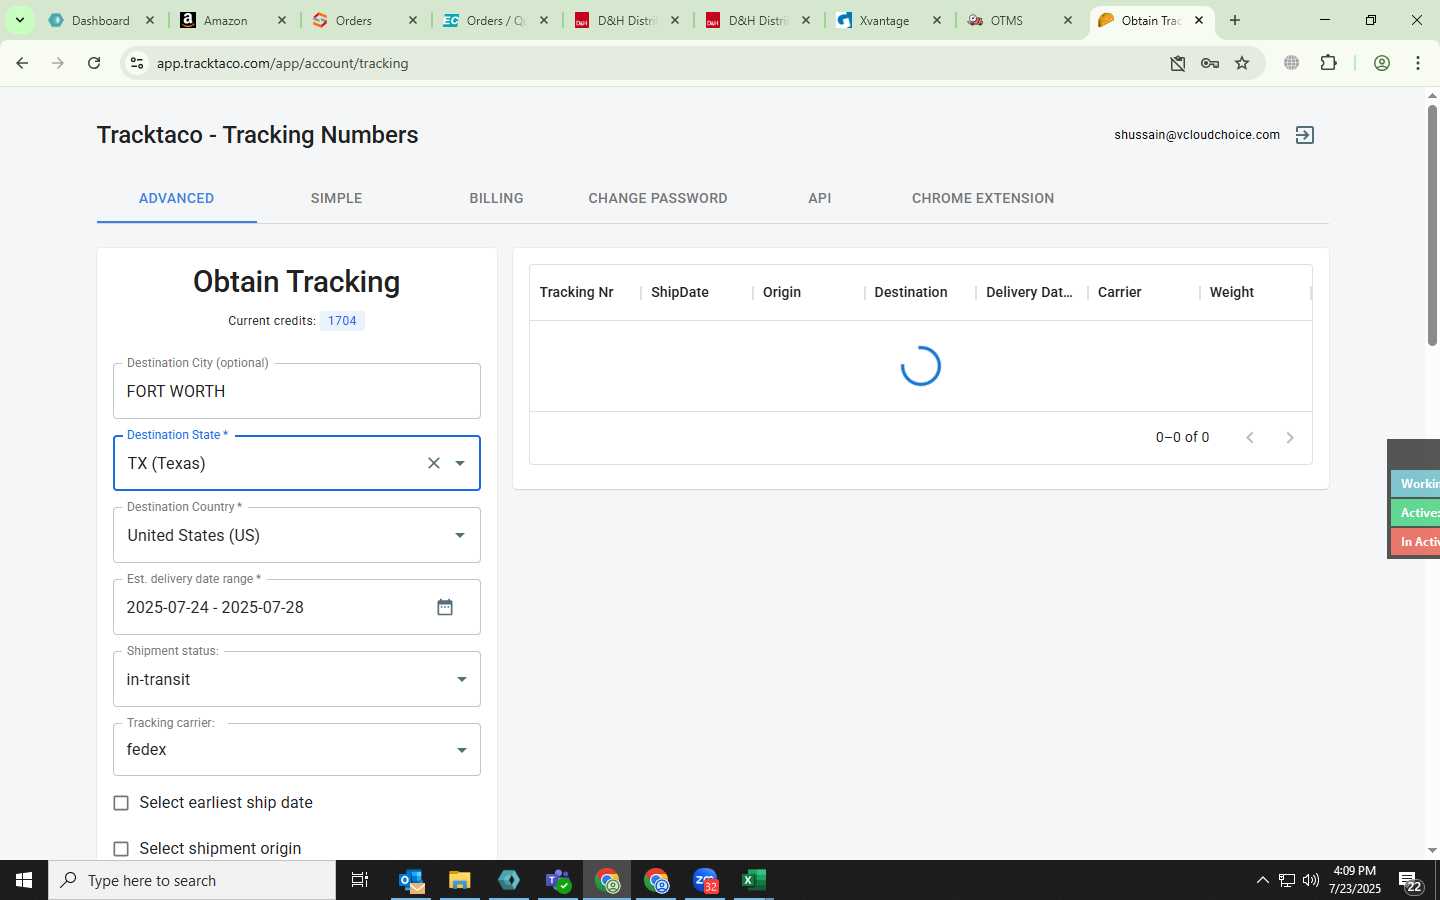The width and height of the screenshot is (1440, 900).
Task: Open the CHROME EXTENSION tab
Action: pyautogui.click(x=983, y=198)
